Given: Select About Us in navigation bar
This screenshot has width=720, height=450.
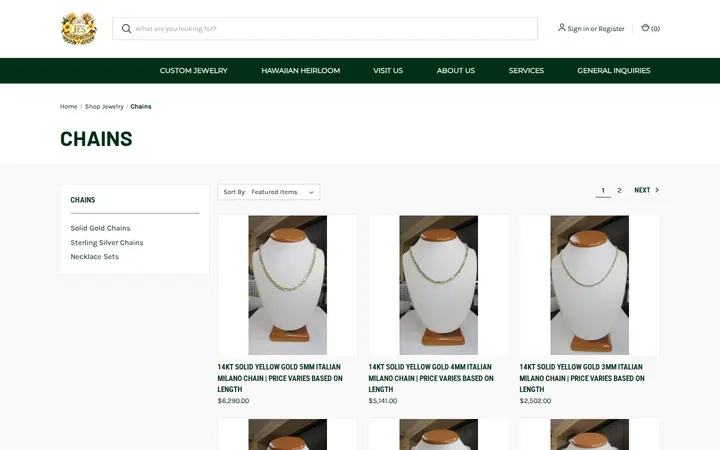Looking at the screenshot, I should (456, 71).
